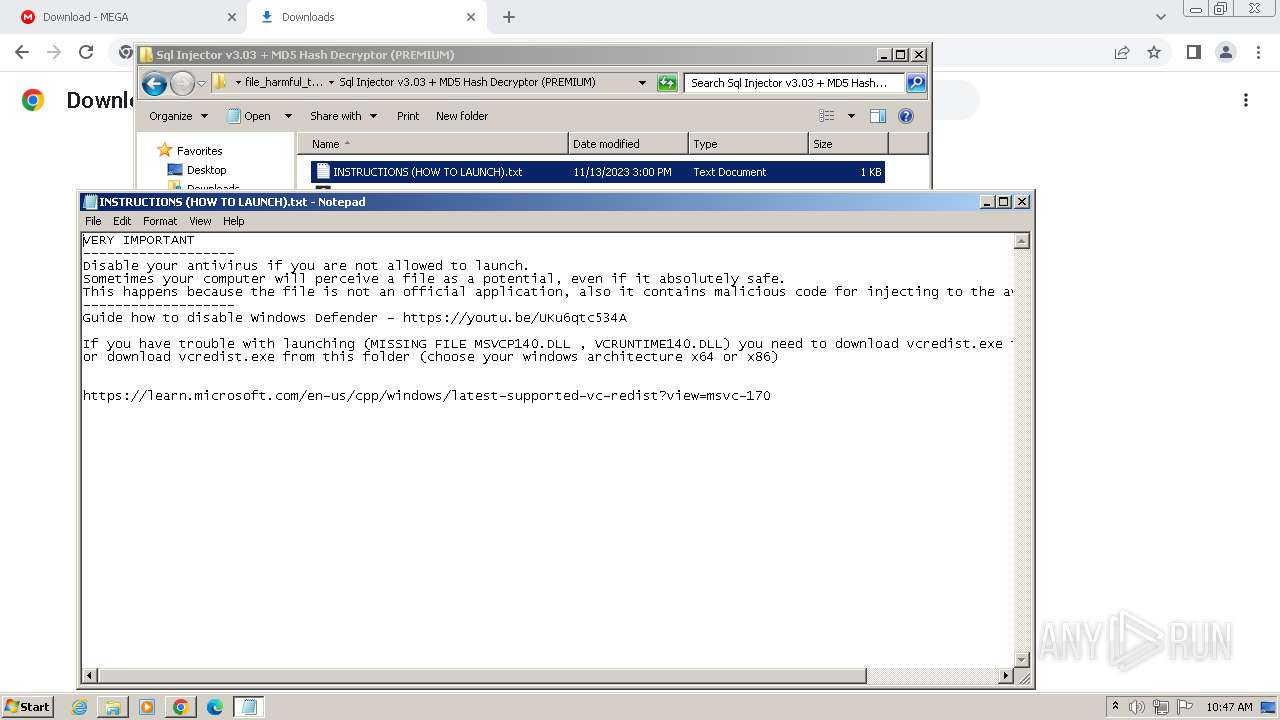Go back in the Explorer window
Viewport: 1280px width, 720px height.
point(154,84)
